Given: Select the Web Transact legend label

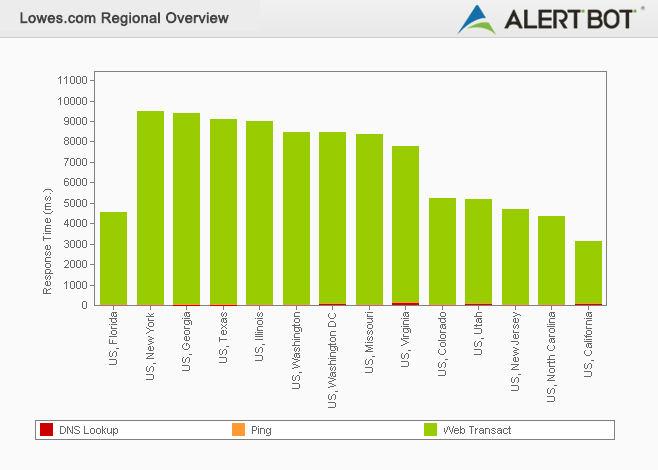Looking at the screenshot, I should click(477, 430).
